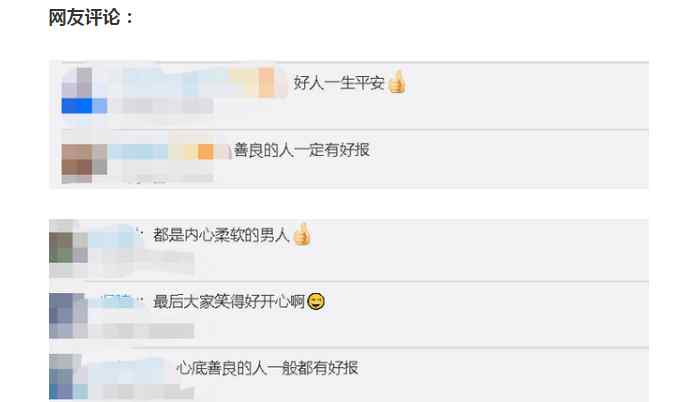Open avatar beside 都是内心柔软的男人 comment
This screenshot has width=689, height=402.
[68, 247]
